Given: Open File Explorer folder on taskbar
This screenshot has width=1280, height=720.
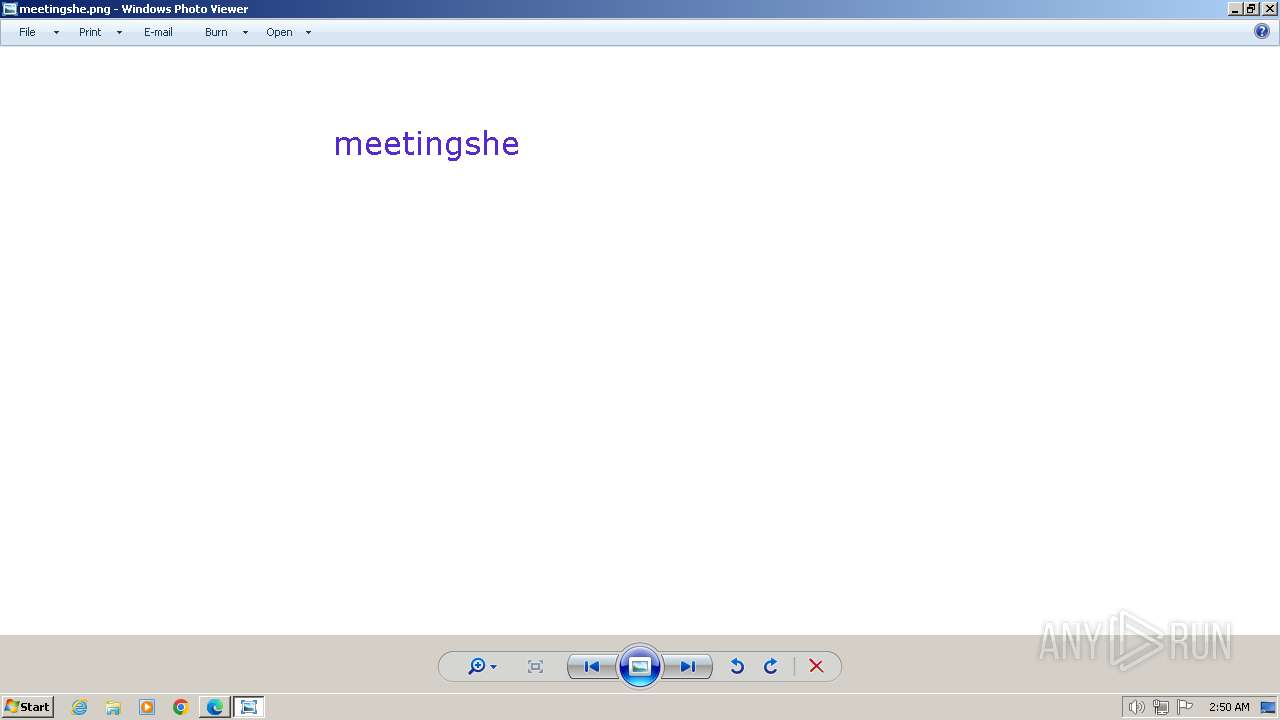Looking at the screenshot, I should [x=113, y=707].
